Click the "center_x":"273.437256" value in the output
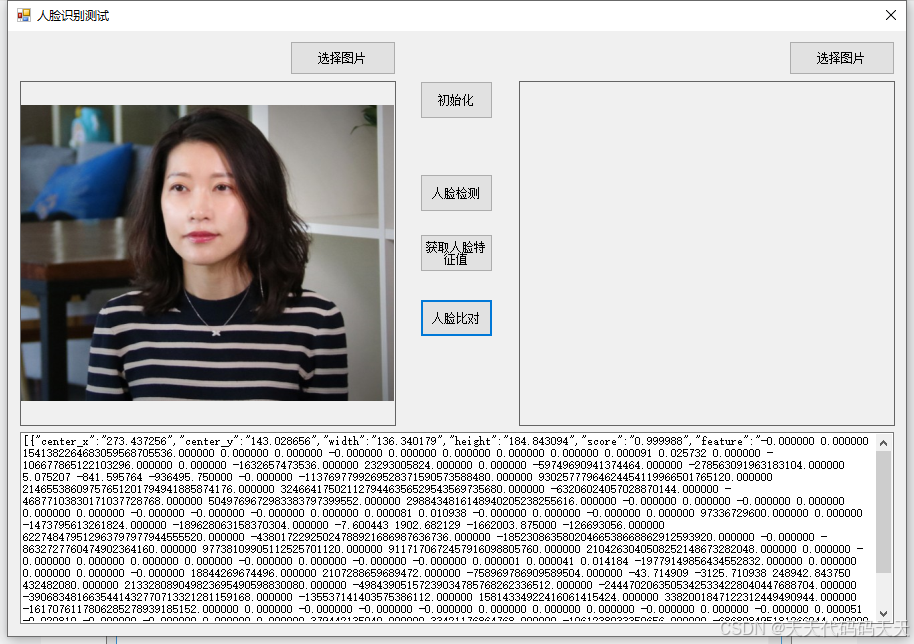Viewport: 914px width, 644px height. [103, 441]
